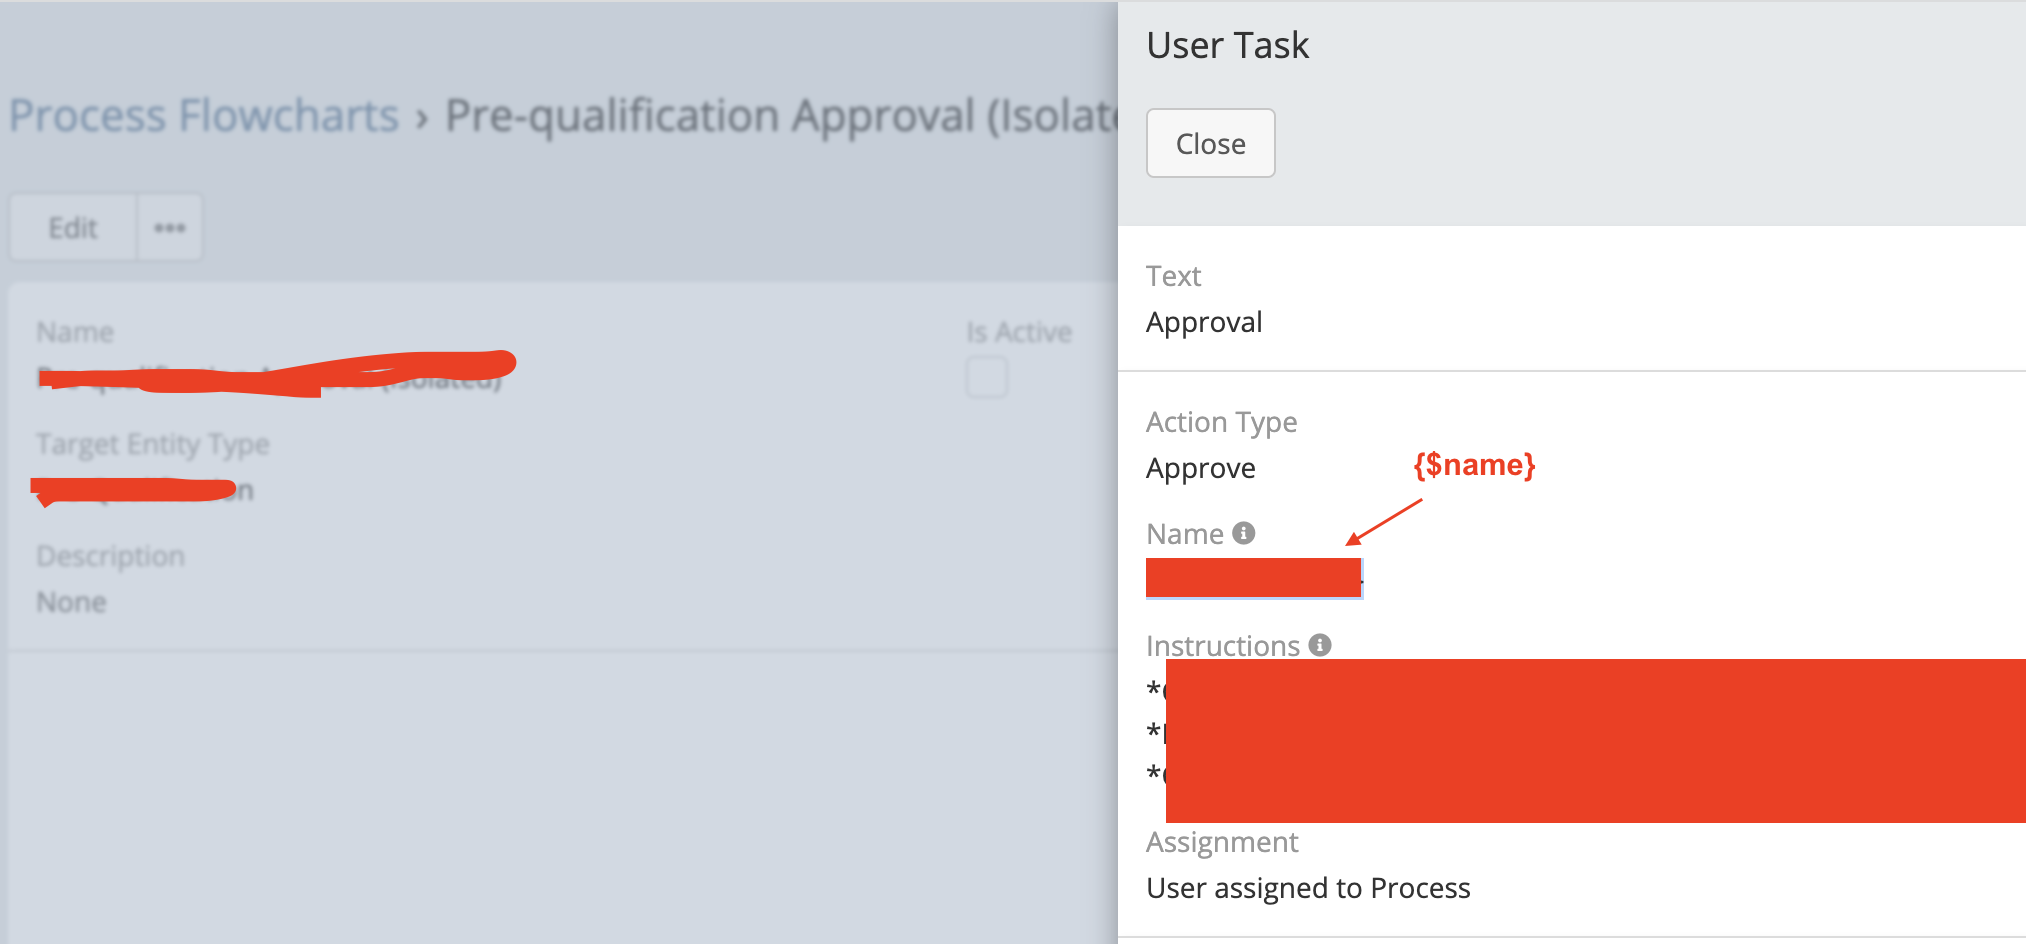
Task: Click "User assigned to Process" assignment value
Action: coord(1308,888)
